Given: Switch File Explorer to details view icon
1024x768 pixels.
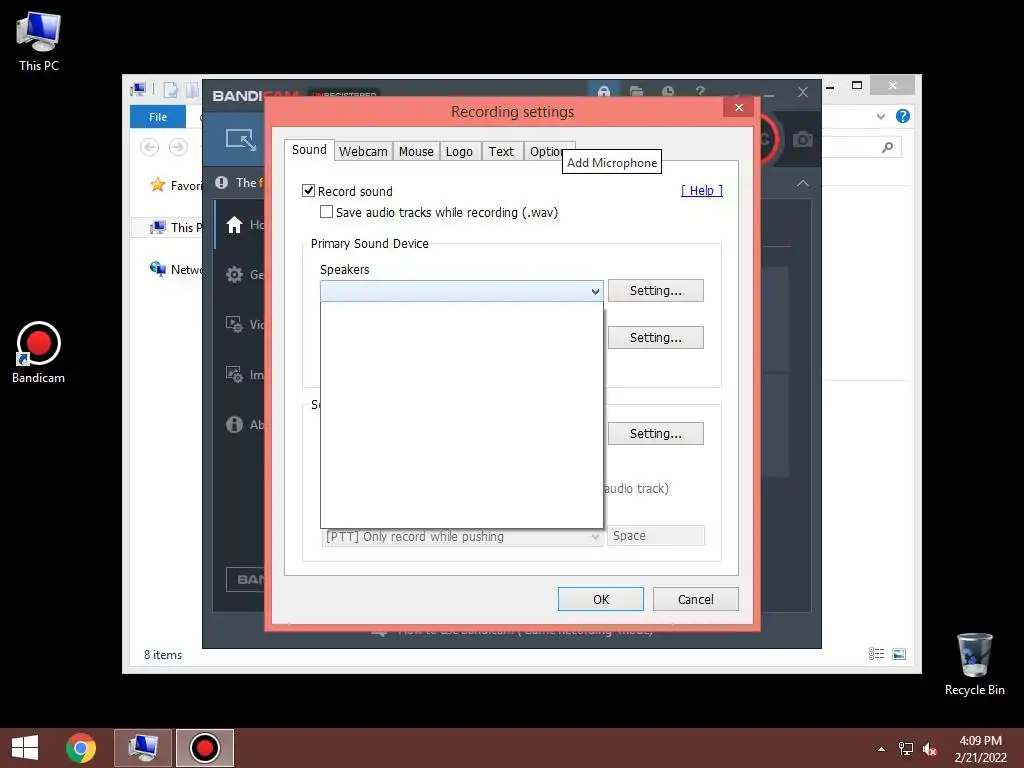Looking at the screenshot, I should [876, 654].
